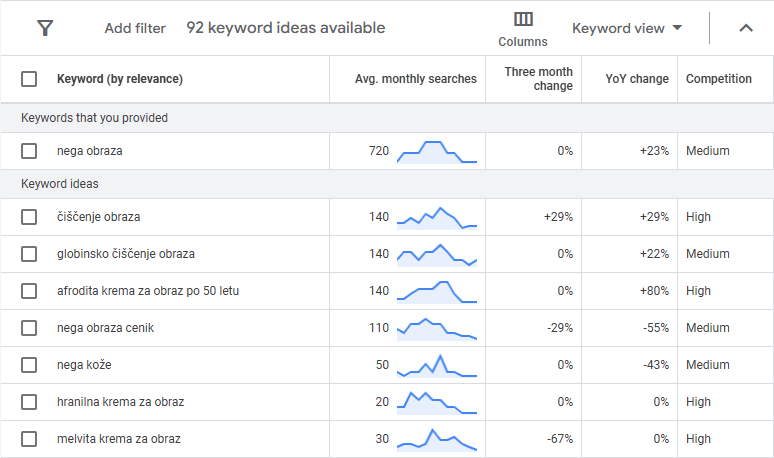Viewport: 774px width, 458px height.
Task: Click the hranilna krema za obraz sparkline
Action: tap(437, 402)
